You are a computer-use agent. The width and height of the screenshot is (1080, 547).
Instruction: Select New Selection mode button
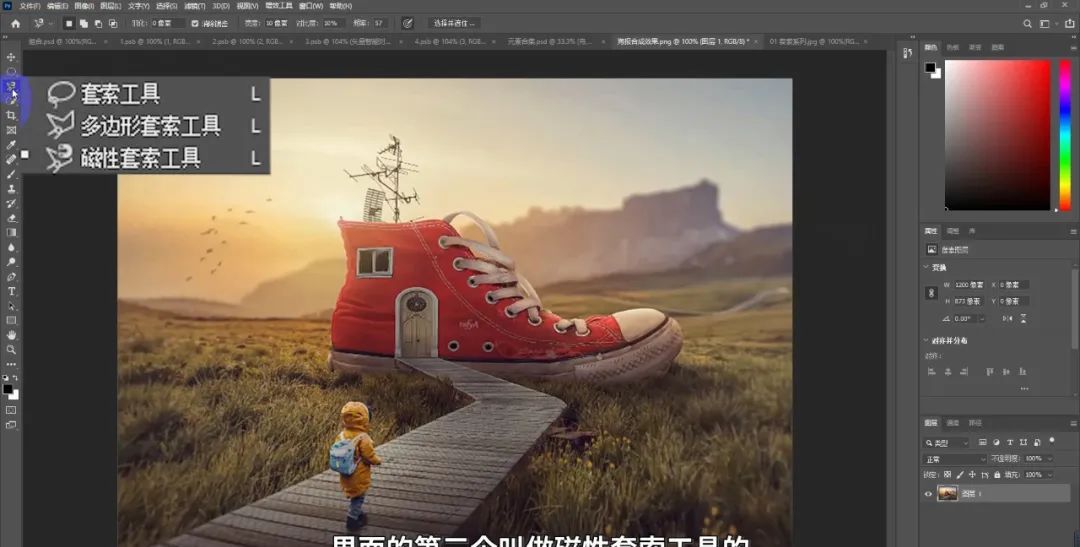tap(69, 23)
